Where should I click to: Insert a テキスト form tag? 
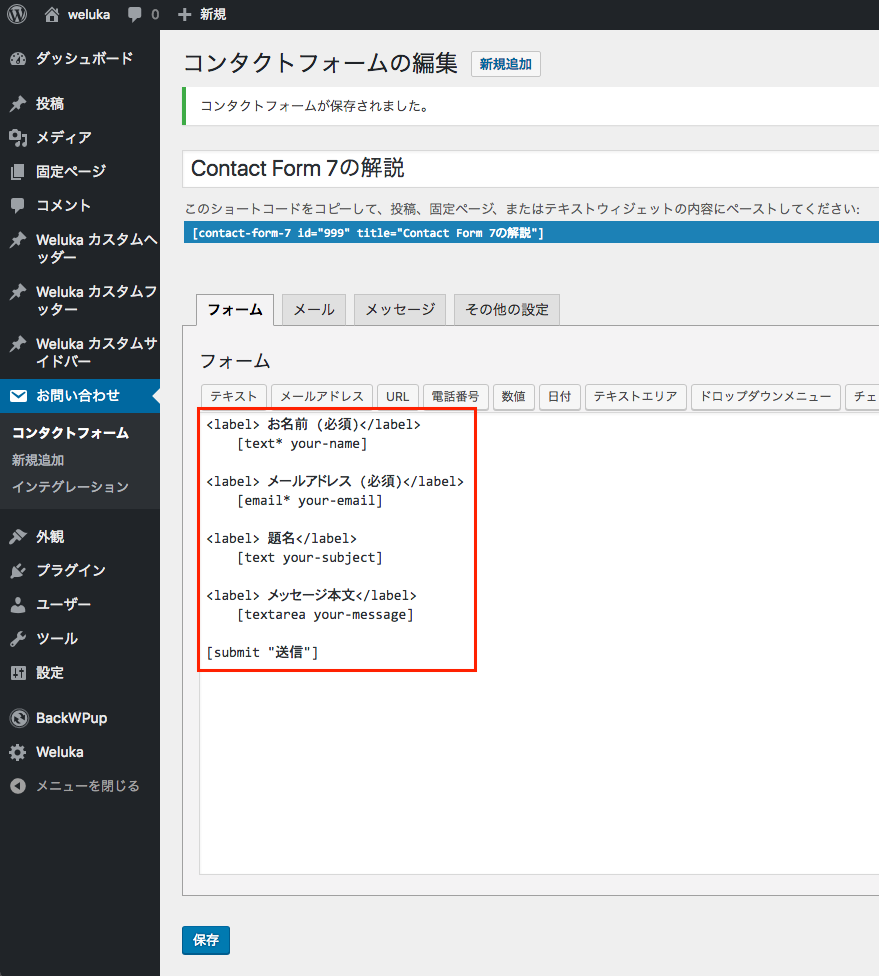point(234,396)
